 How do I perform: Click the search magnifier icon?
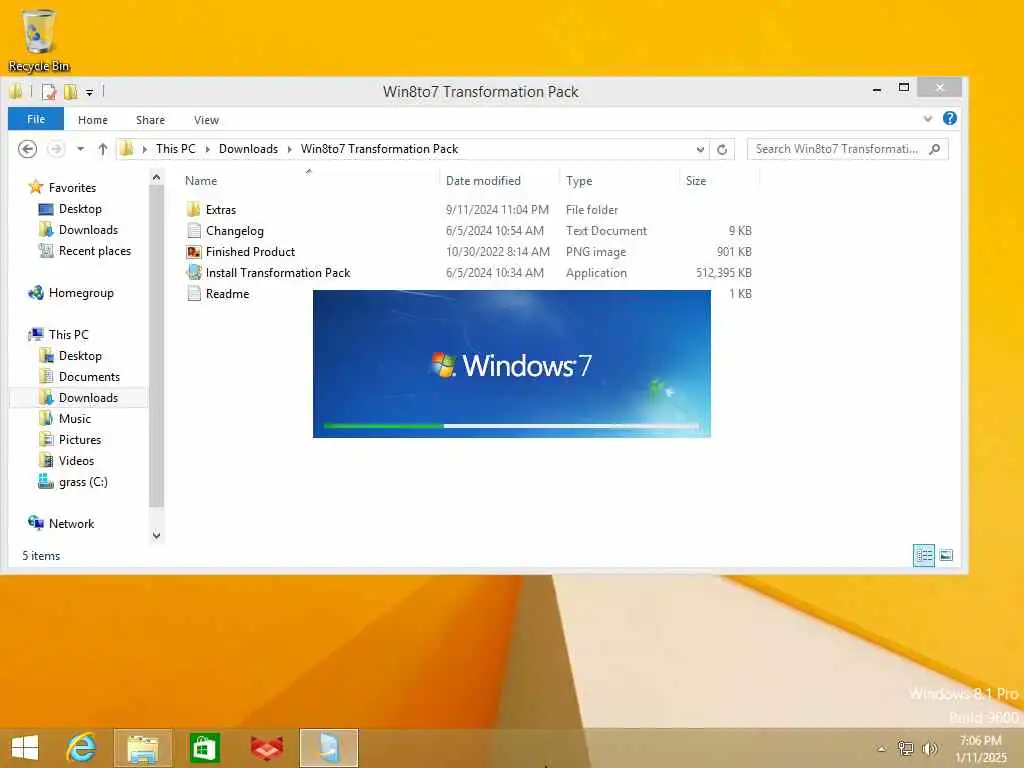click(935, 149)
